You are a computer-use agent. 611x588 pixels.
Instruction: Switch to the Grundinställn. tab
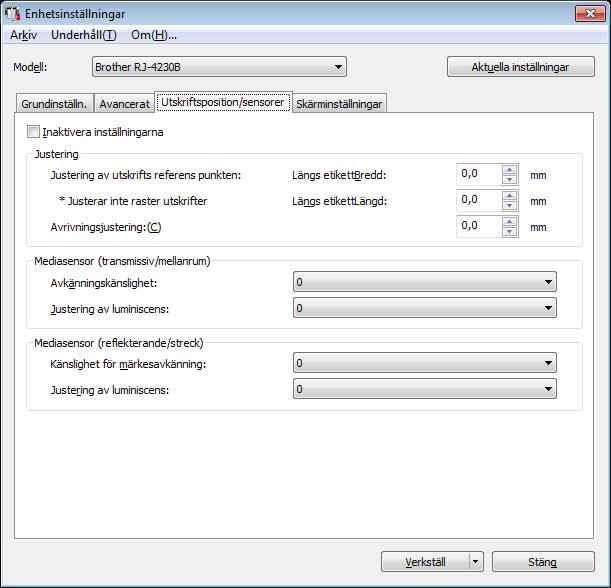(54, 104)
